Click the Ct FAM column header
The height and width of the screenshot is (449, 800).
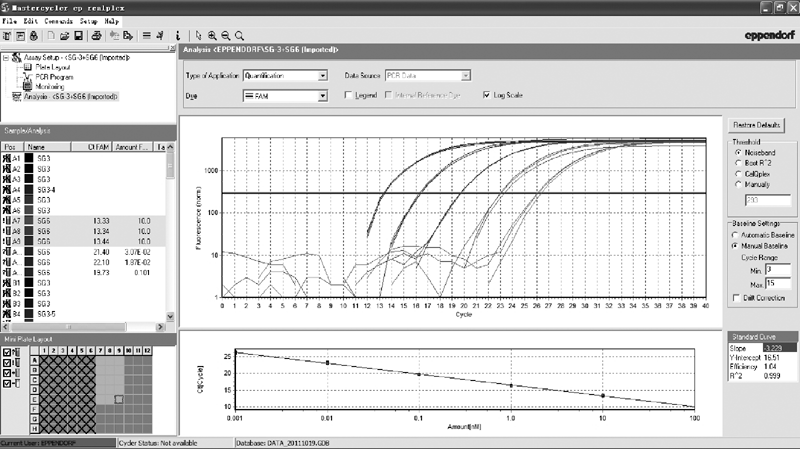point(91,147)
